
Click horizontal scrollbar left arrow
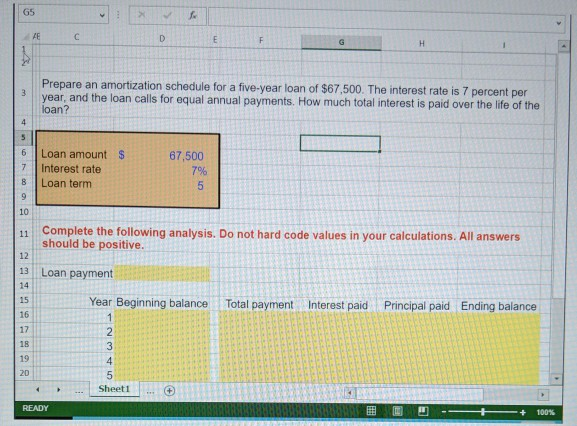(350, 393)
